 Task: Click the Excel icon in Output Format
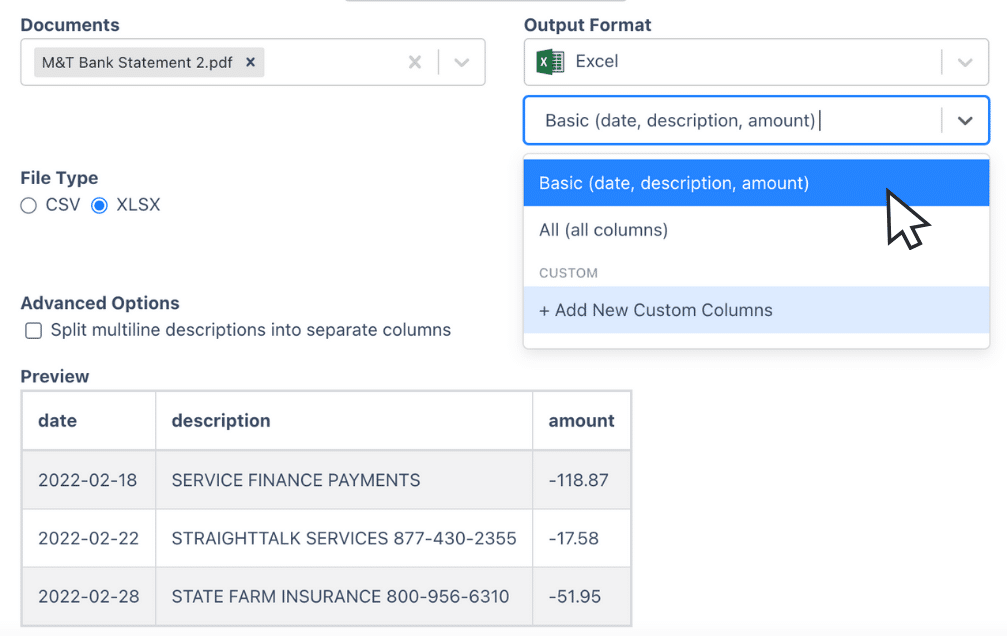tap(550, 62)
